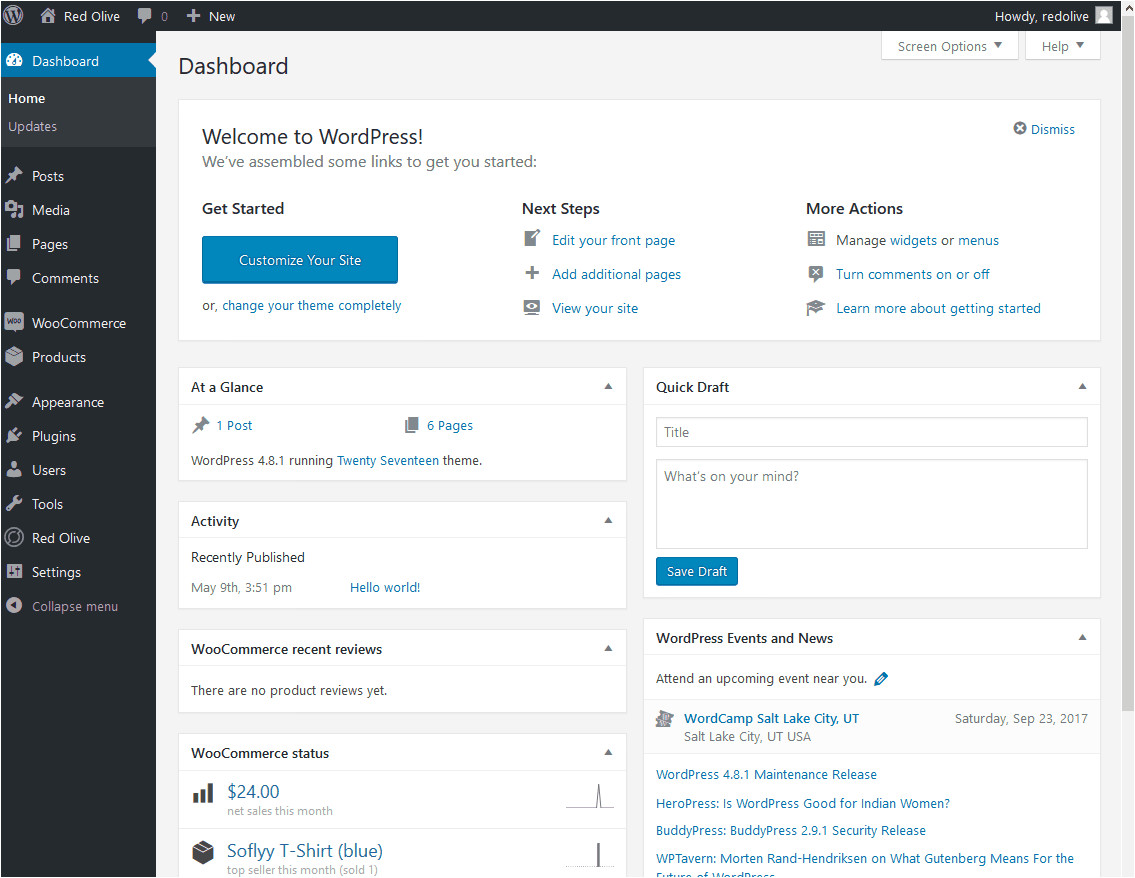This screenshot has height=878, width=1135.
Task: Open the WooCommerce menu
Action: pos(78,323)
